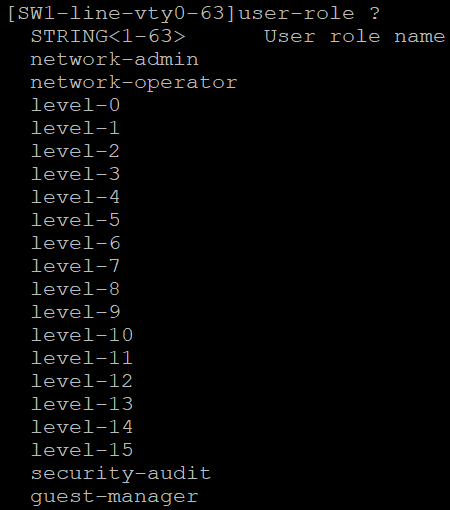Click the level-15 entry

point(82,450)
